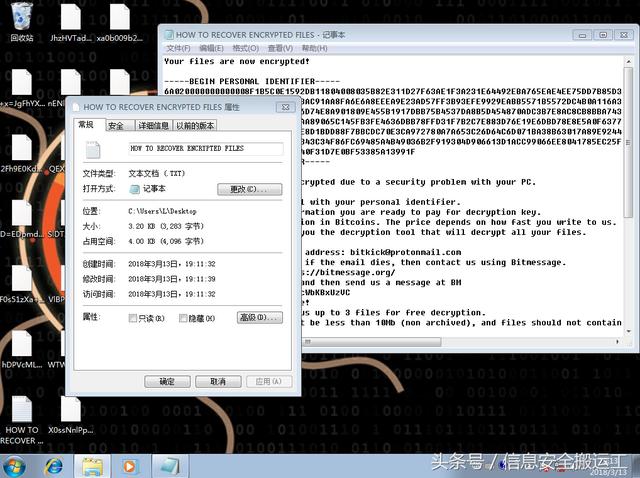Image resolution: width=640 pixels, height=478 pixels.
Task: Click 高级(D)... advanced attributes button
Action: 260,317
